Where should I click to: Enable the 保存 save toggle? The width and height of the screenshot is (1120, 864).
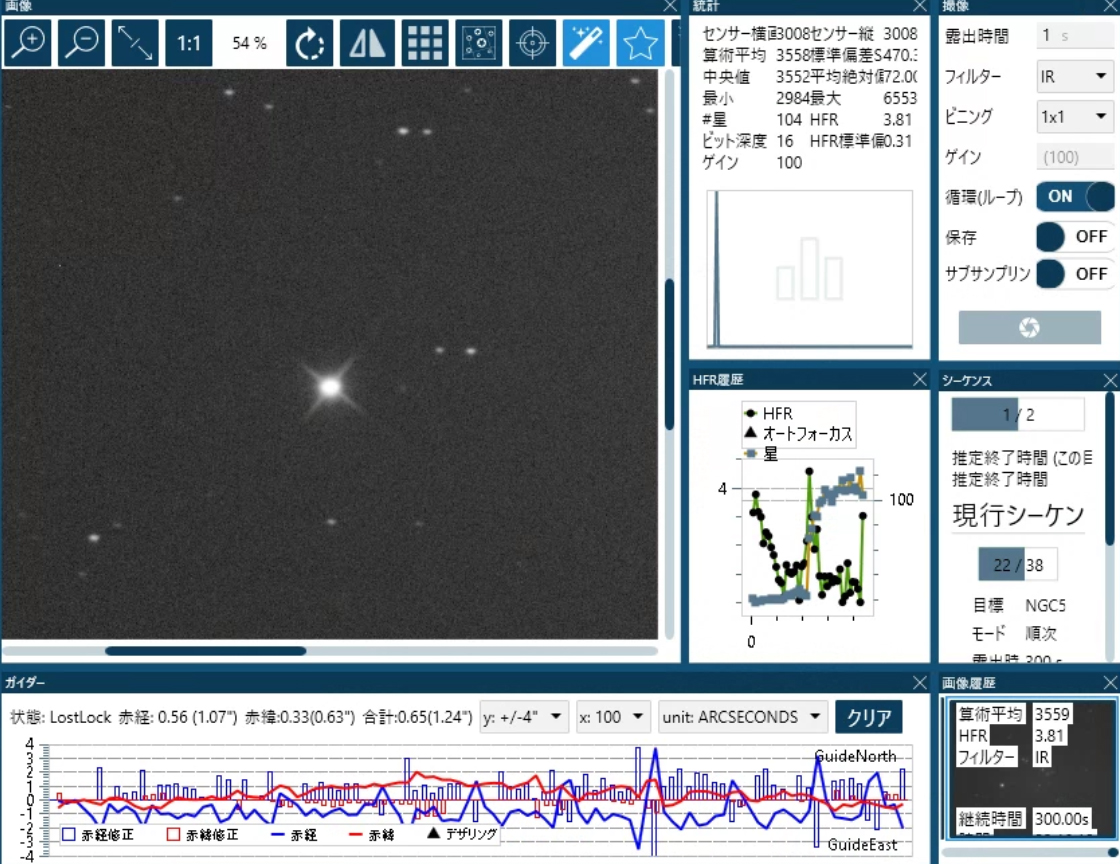click(x=1075, y=236)
